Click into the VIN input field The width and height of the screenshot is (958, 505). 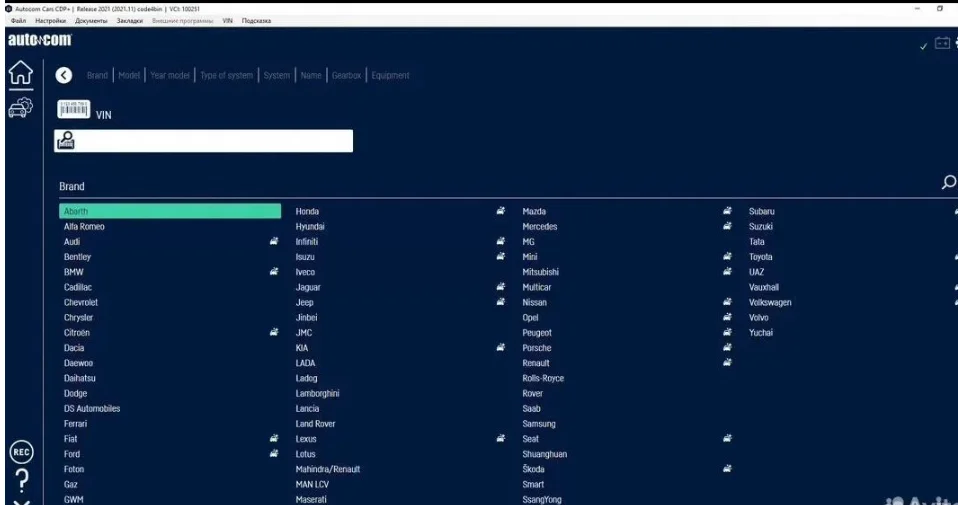click(x=203, y=141)
